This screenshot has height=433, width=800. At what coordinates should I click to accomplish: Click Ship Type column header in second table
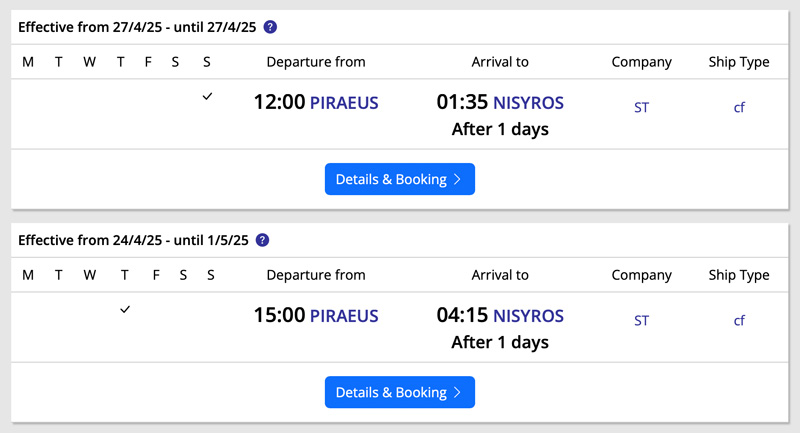739,275
